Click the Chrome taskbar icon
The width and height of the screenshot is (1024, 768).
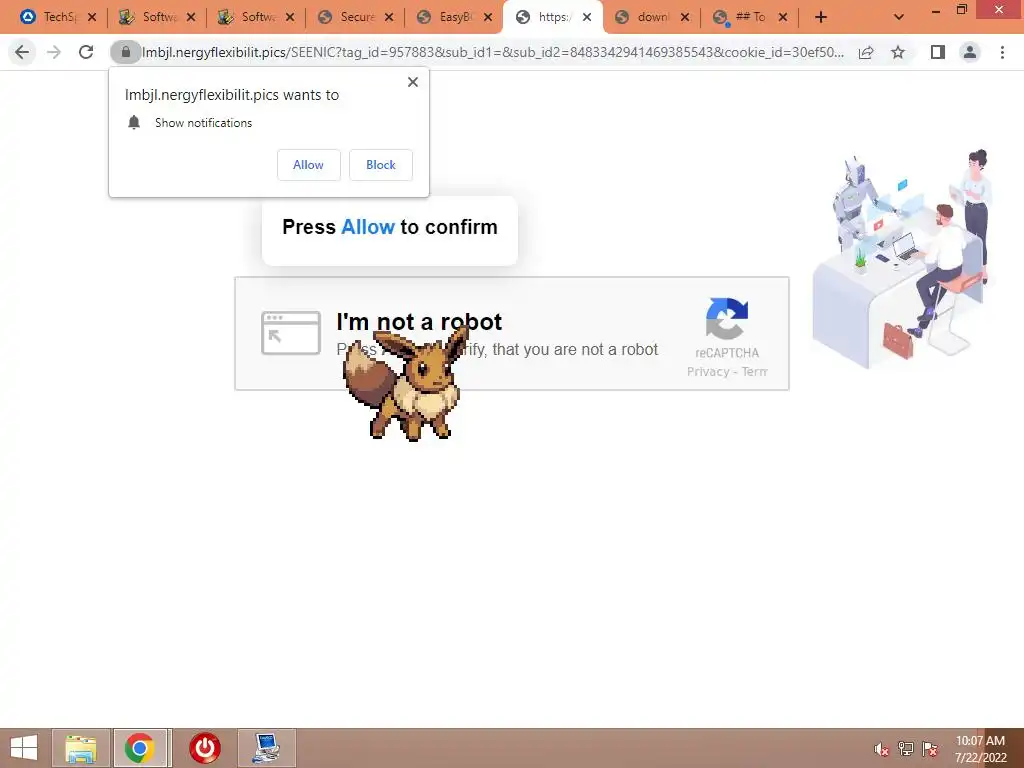140,748
